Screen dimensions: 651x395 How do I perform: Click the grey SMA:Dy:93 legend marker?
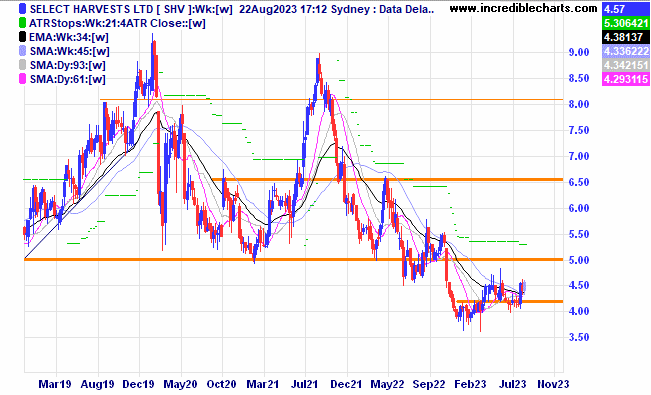(x=22, y=65)
